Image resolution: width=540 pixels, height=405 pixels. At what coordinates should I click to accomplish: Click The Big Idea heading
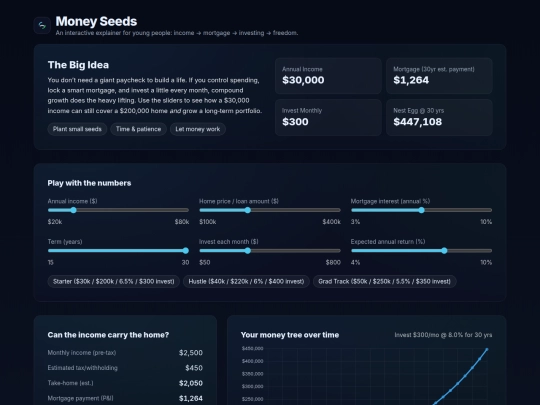click(x=78, y=65)
